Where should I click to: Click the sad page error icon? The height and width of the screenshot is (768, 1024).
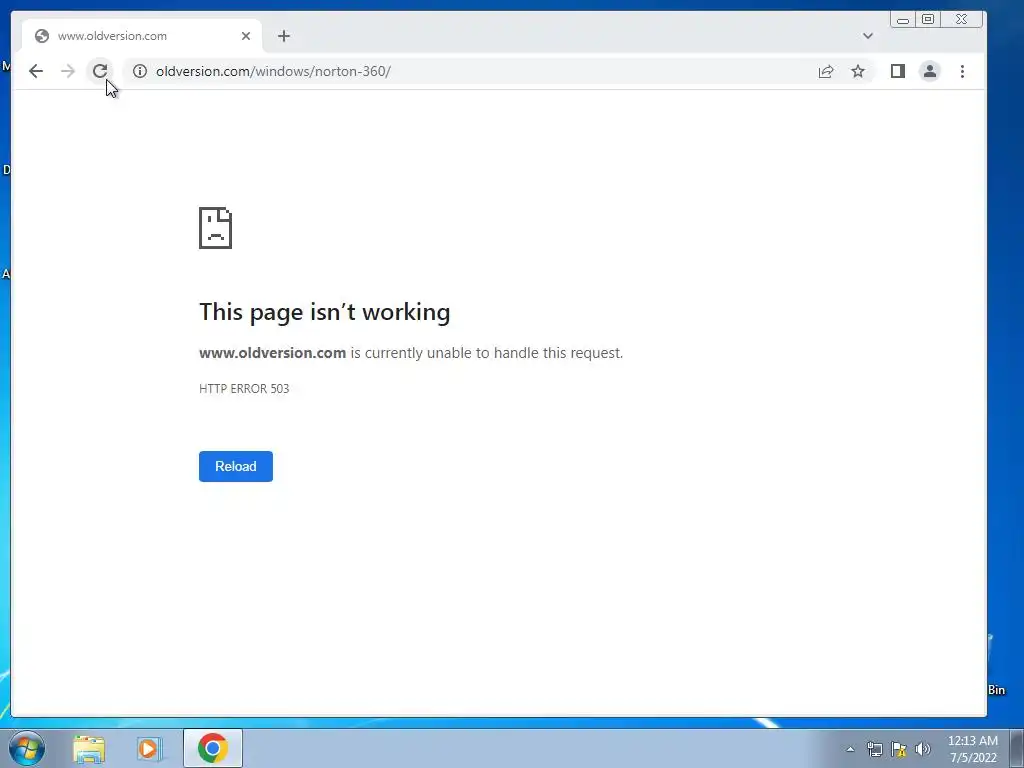(216, 228)
